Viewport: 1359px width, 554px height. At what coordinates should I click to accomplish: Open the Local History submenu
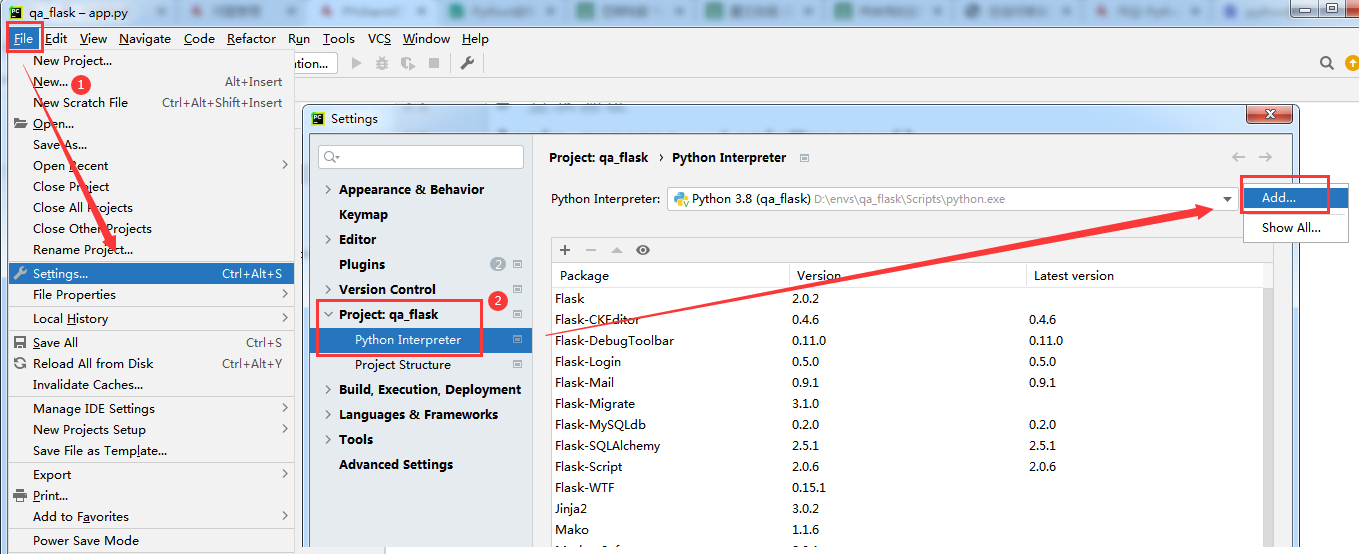tap(151, 318)
